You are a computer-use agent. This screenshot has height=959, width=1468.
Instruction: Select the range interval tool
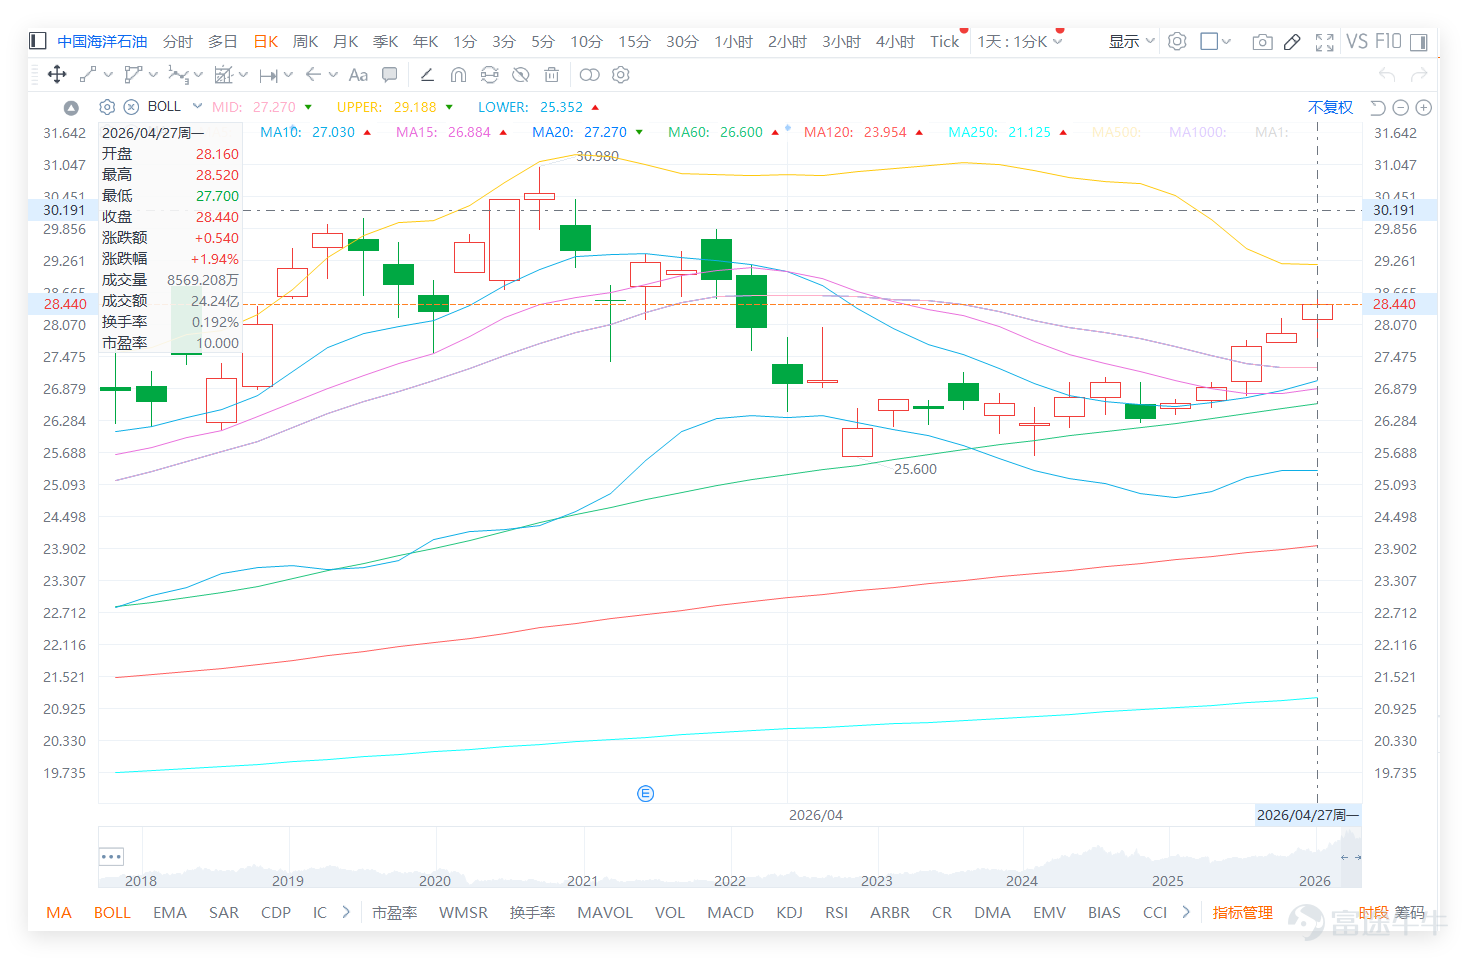(268, 74)
